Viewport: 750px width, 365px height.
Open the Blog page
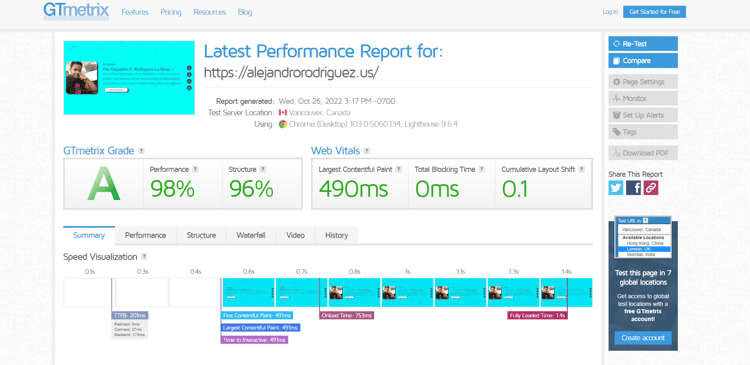tap(245, 12)
